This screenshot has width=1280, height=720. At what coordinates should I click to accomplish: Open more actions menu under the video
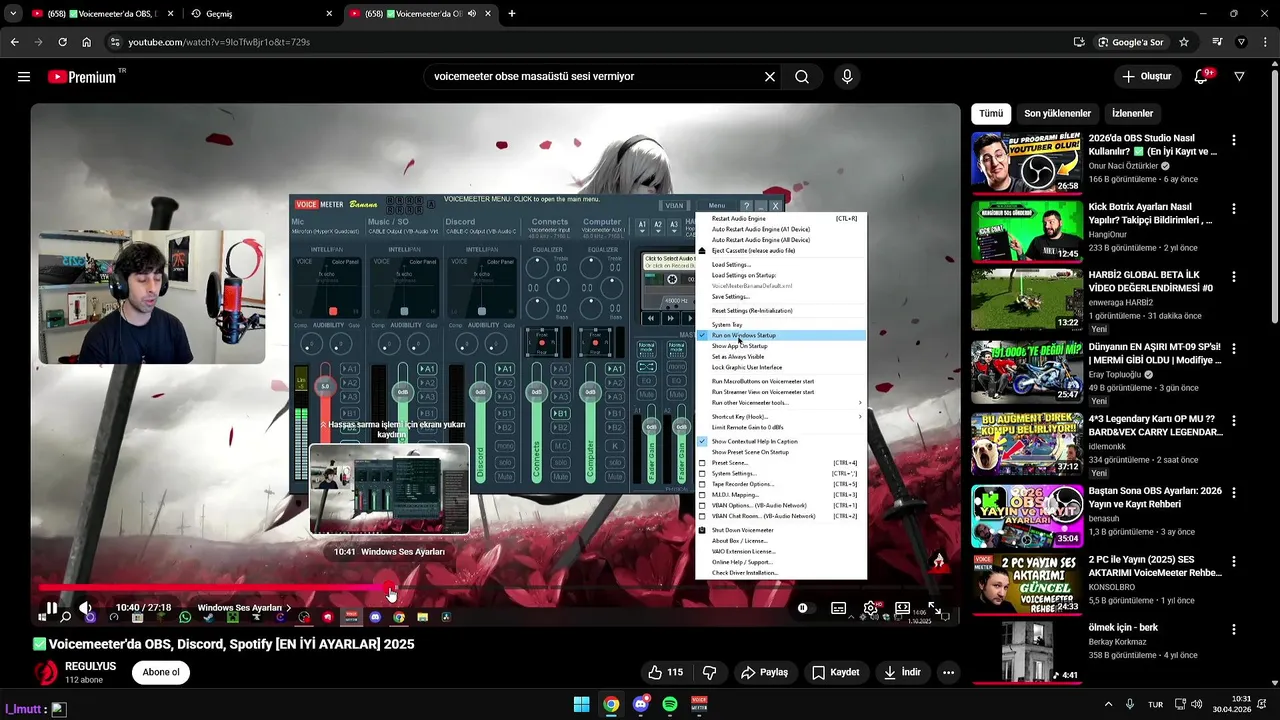click(948, 672)
